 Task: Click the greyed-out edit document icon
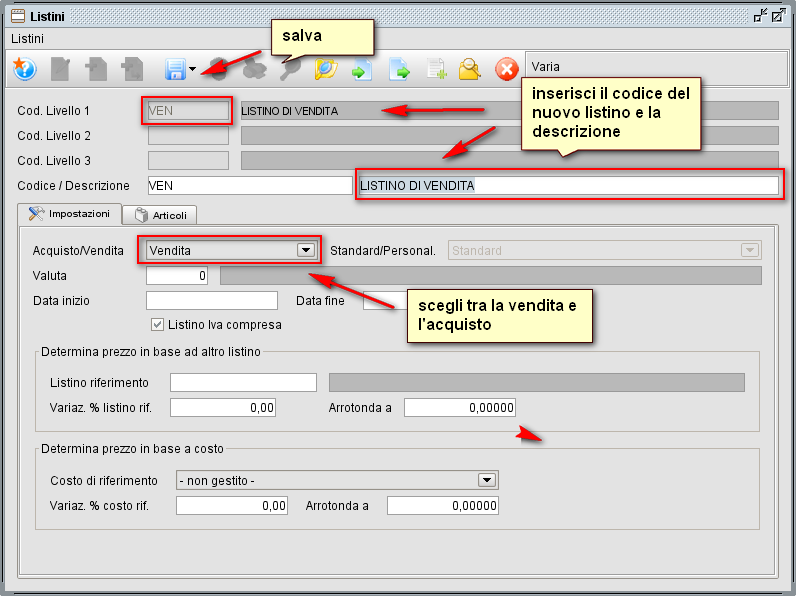(x=60, y=69)
